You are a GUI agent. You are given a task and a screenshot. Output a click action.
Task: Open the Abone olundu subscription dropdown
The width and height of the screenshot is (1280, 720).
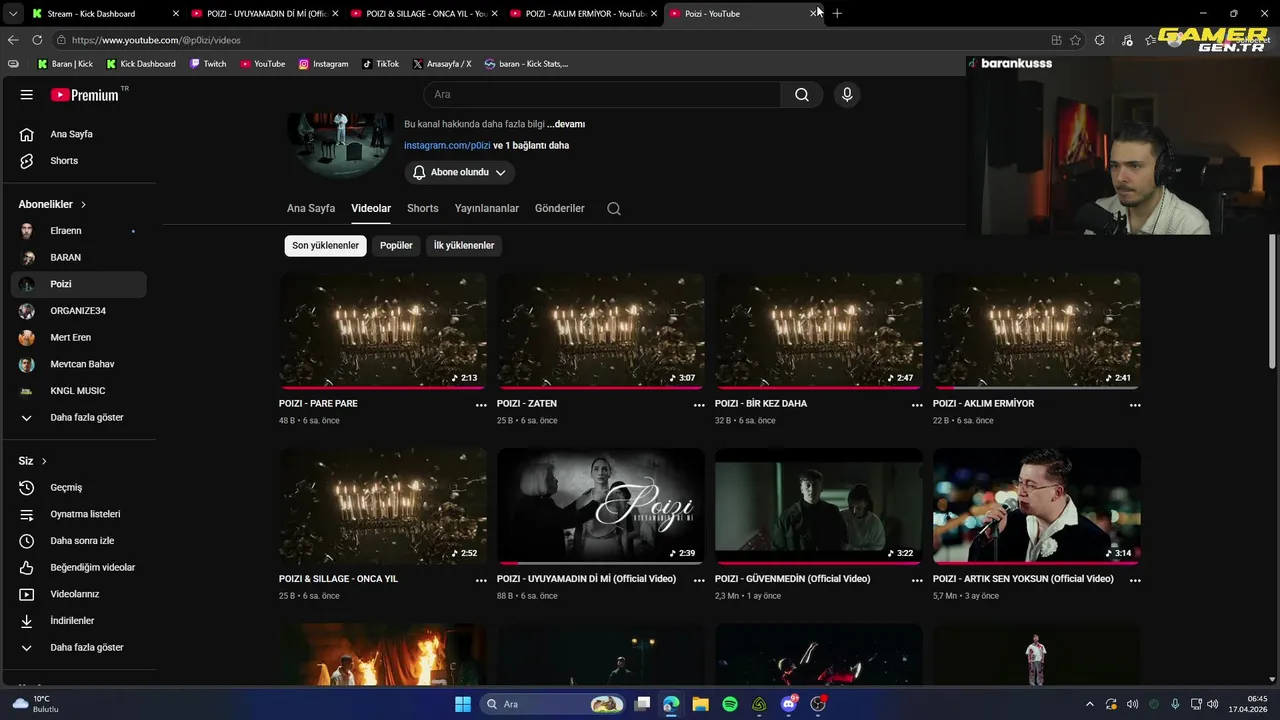point(459,173)
